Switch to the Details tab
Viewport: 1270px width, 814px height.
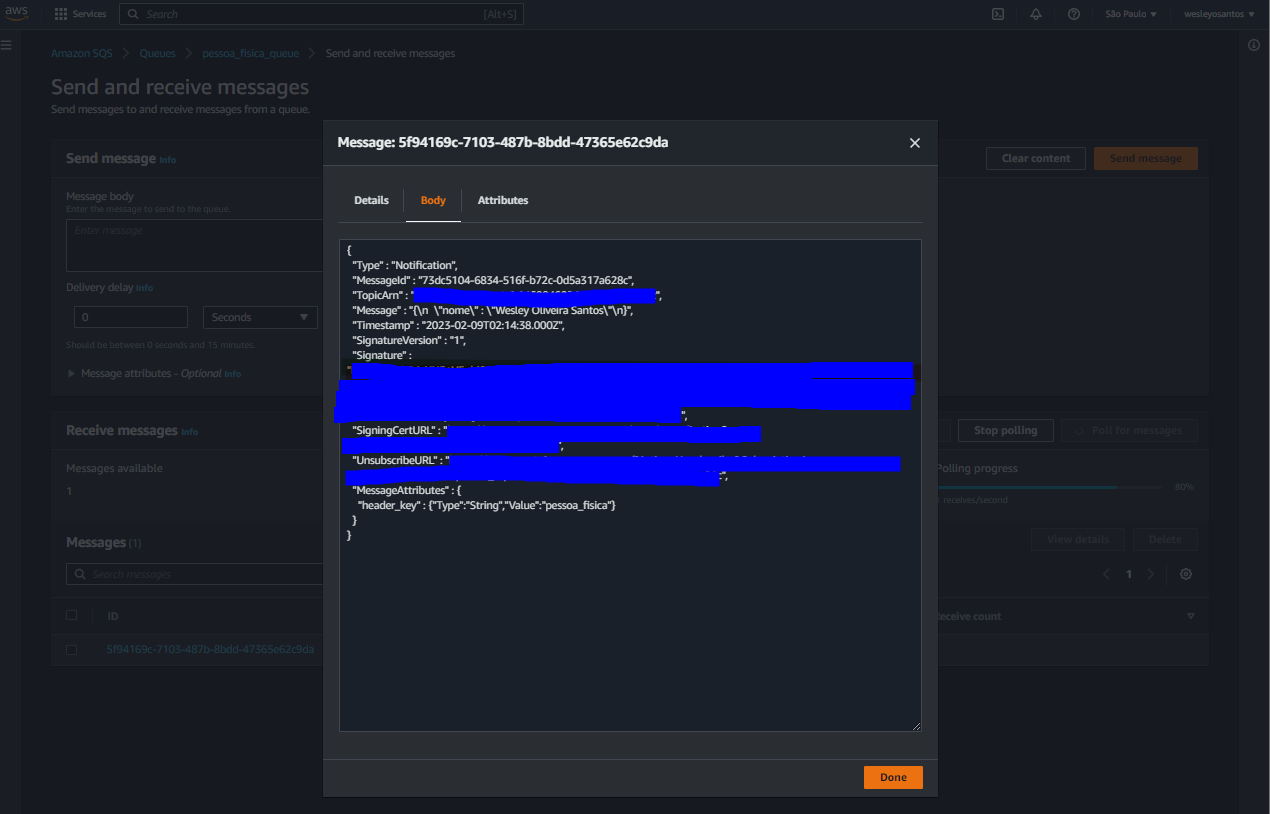pyautogui.click(x=371, y=200)
